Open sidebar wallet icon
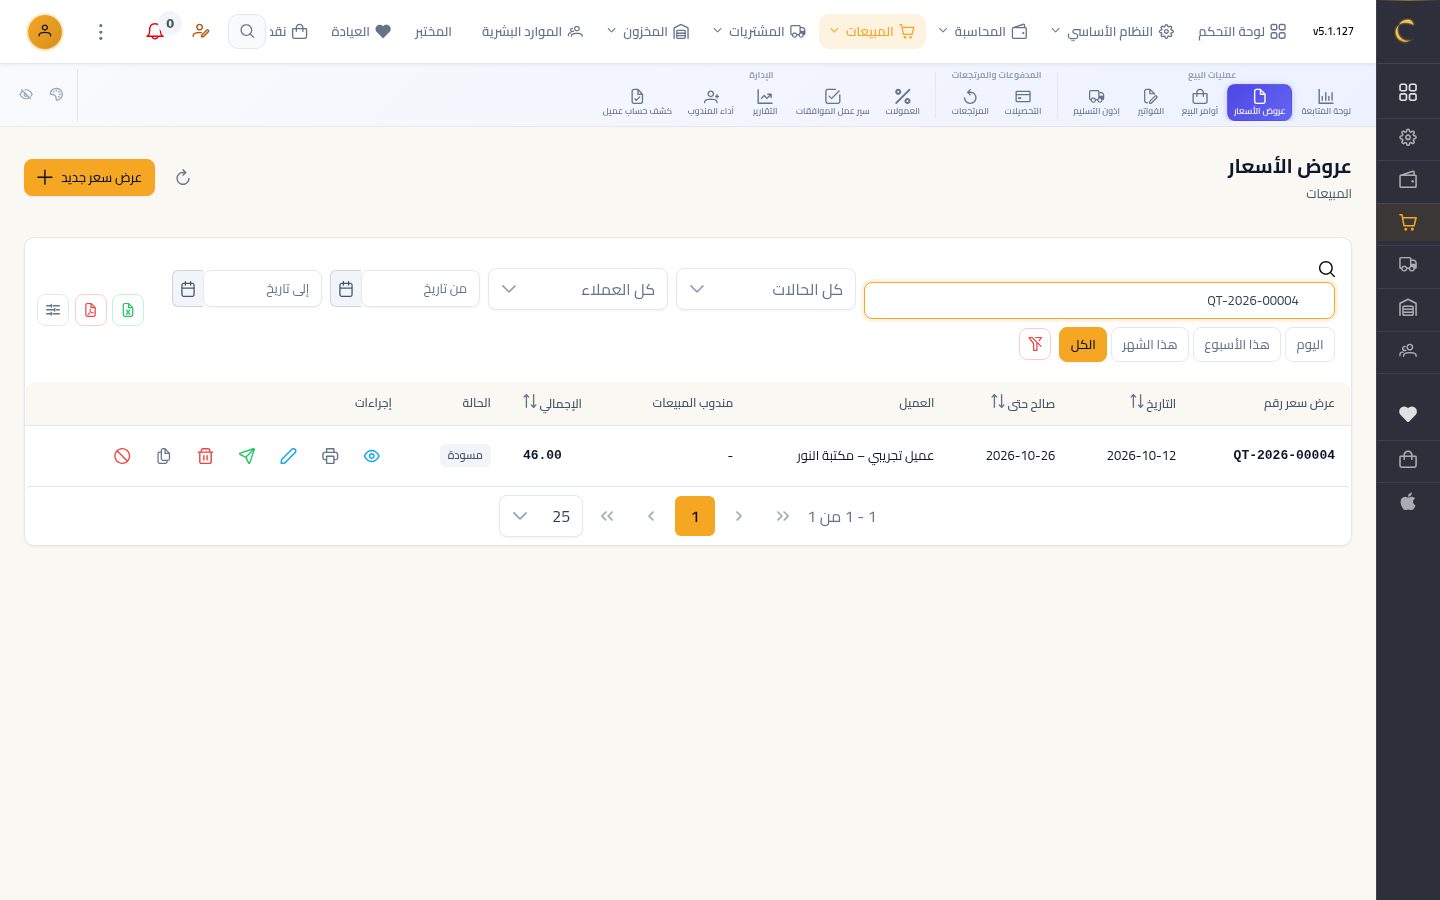This screenshot has height=900, width=1440. pos(1408,180)
